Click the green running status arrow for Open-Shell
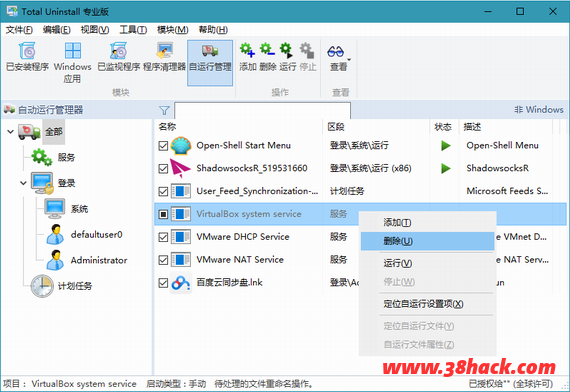Viewport: 570px width, 392px height. [446, 145]
